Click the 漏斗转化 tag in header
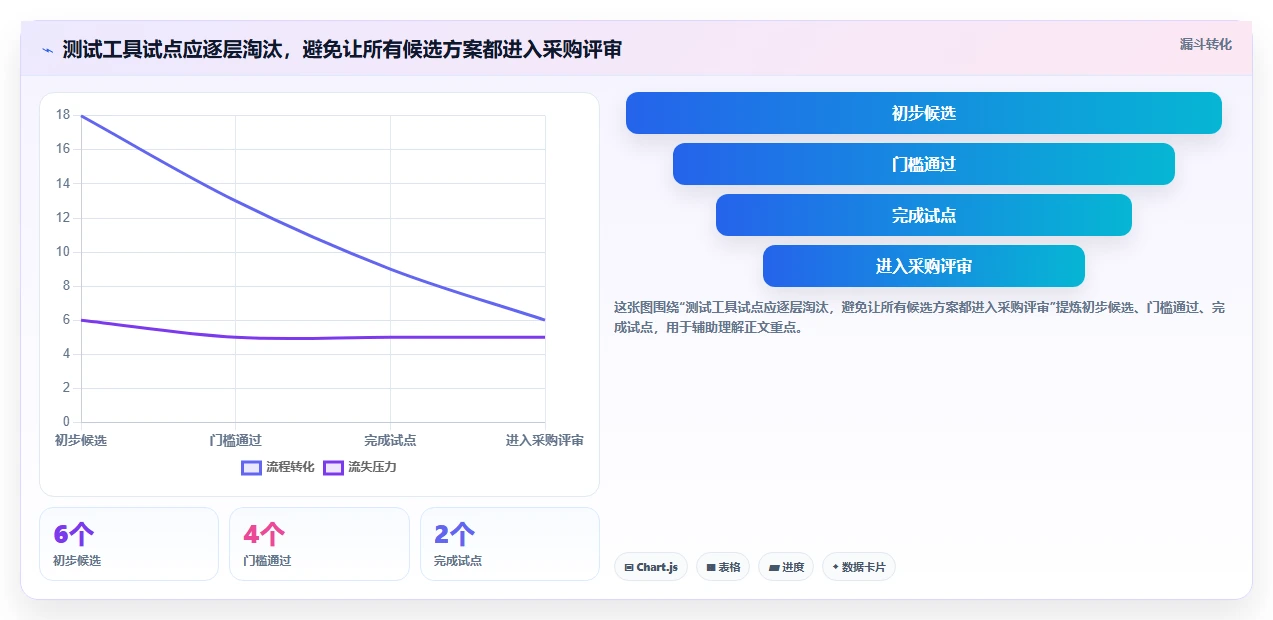This screenshot has width=1273, height=620. coord(1205,45)
